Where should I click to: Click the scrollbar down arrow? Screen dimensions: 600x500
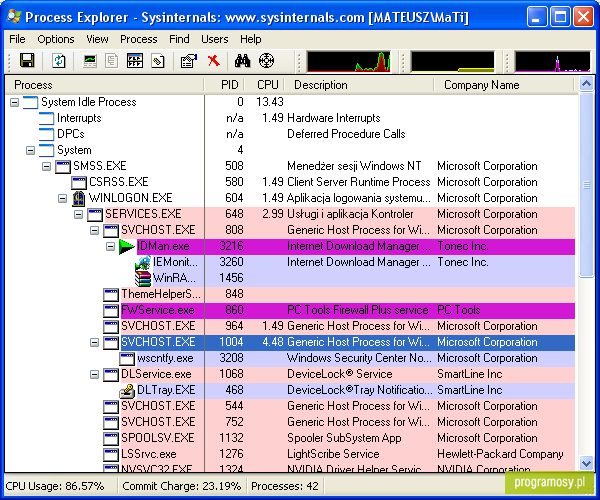586,464
